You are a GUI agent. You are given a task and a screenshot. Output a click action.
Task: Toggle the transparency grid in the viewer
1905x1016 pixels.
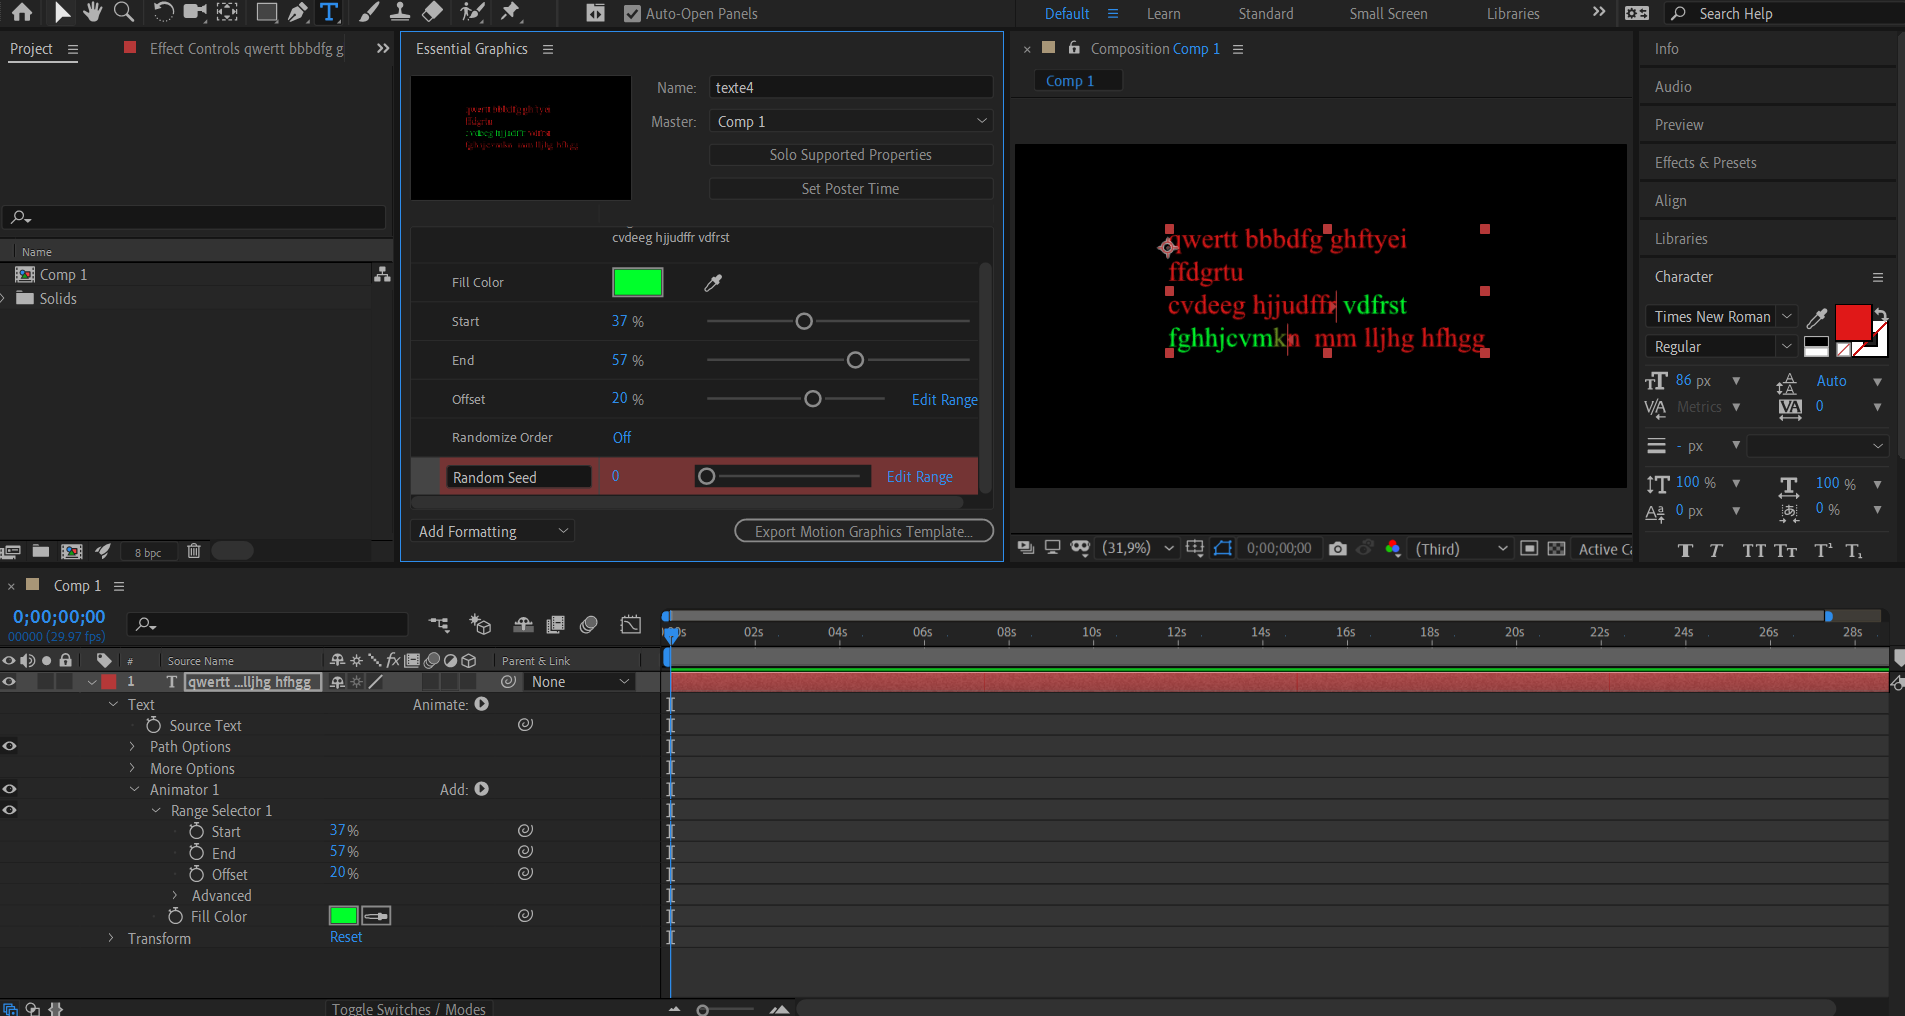[x=1557, y=548]
